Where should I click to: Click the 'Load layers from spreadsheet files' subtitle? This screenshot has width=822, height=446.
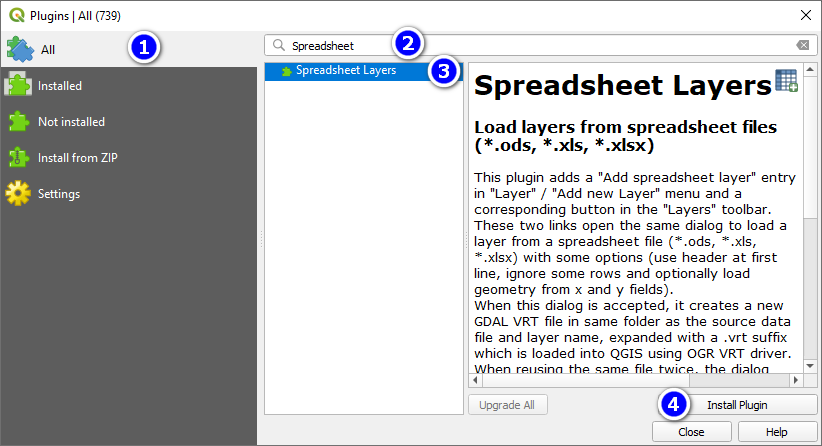click(625, 136)
